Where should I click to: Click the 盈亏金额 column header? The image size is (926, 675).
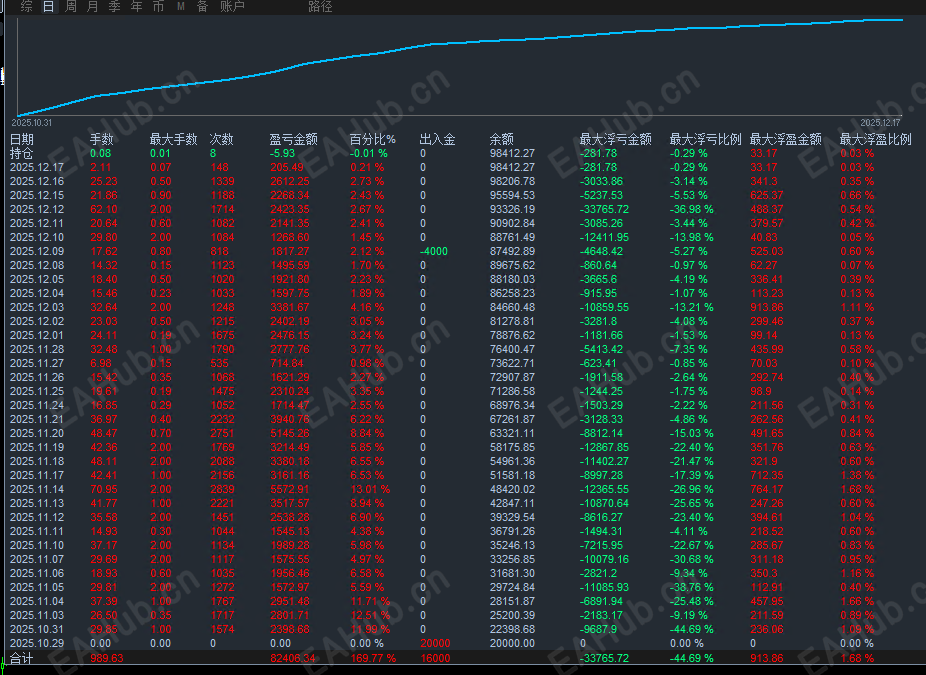tap(294, 139)
